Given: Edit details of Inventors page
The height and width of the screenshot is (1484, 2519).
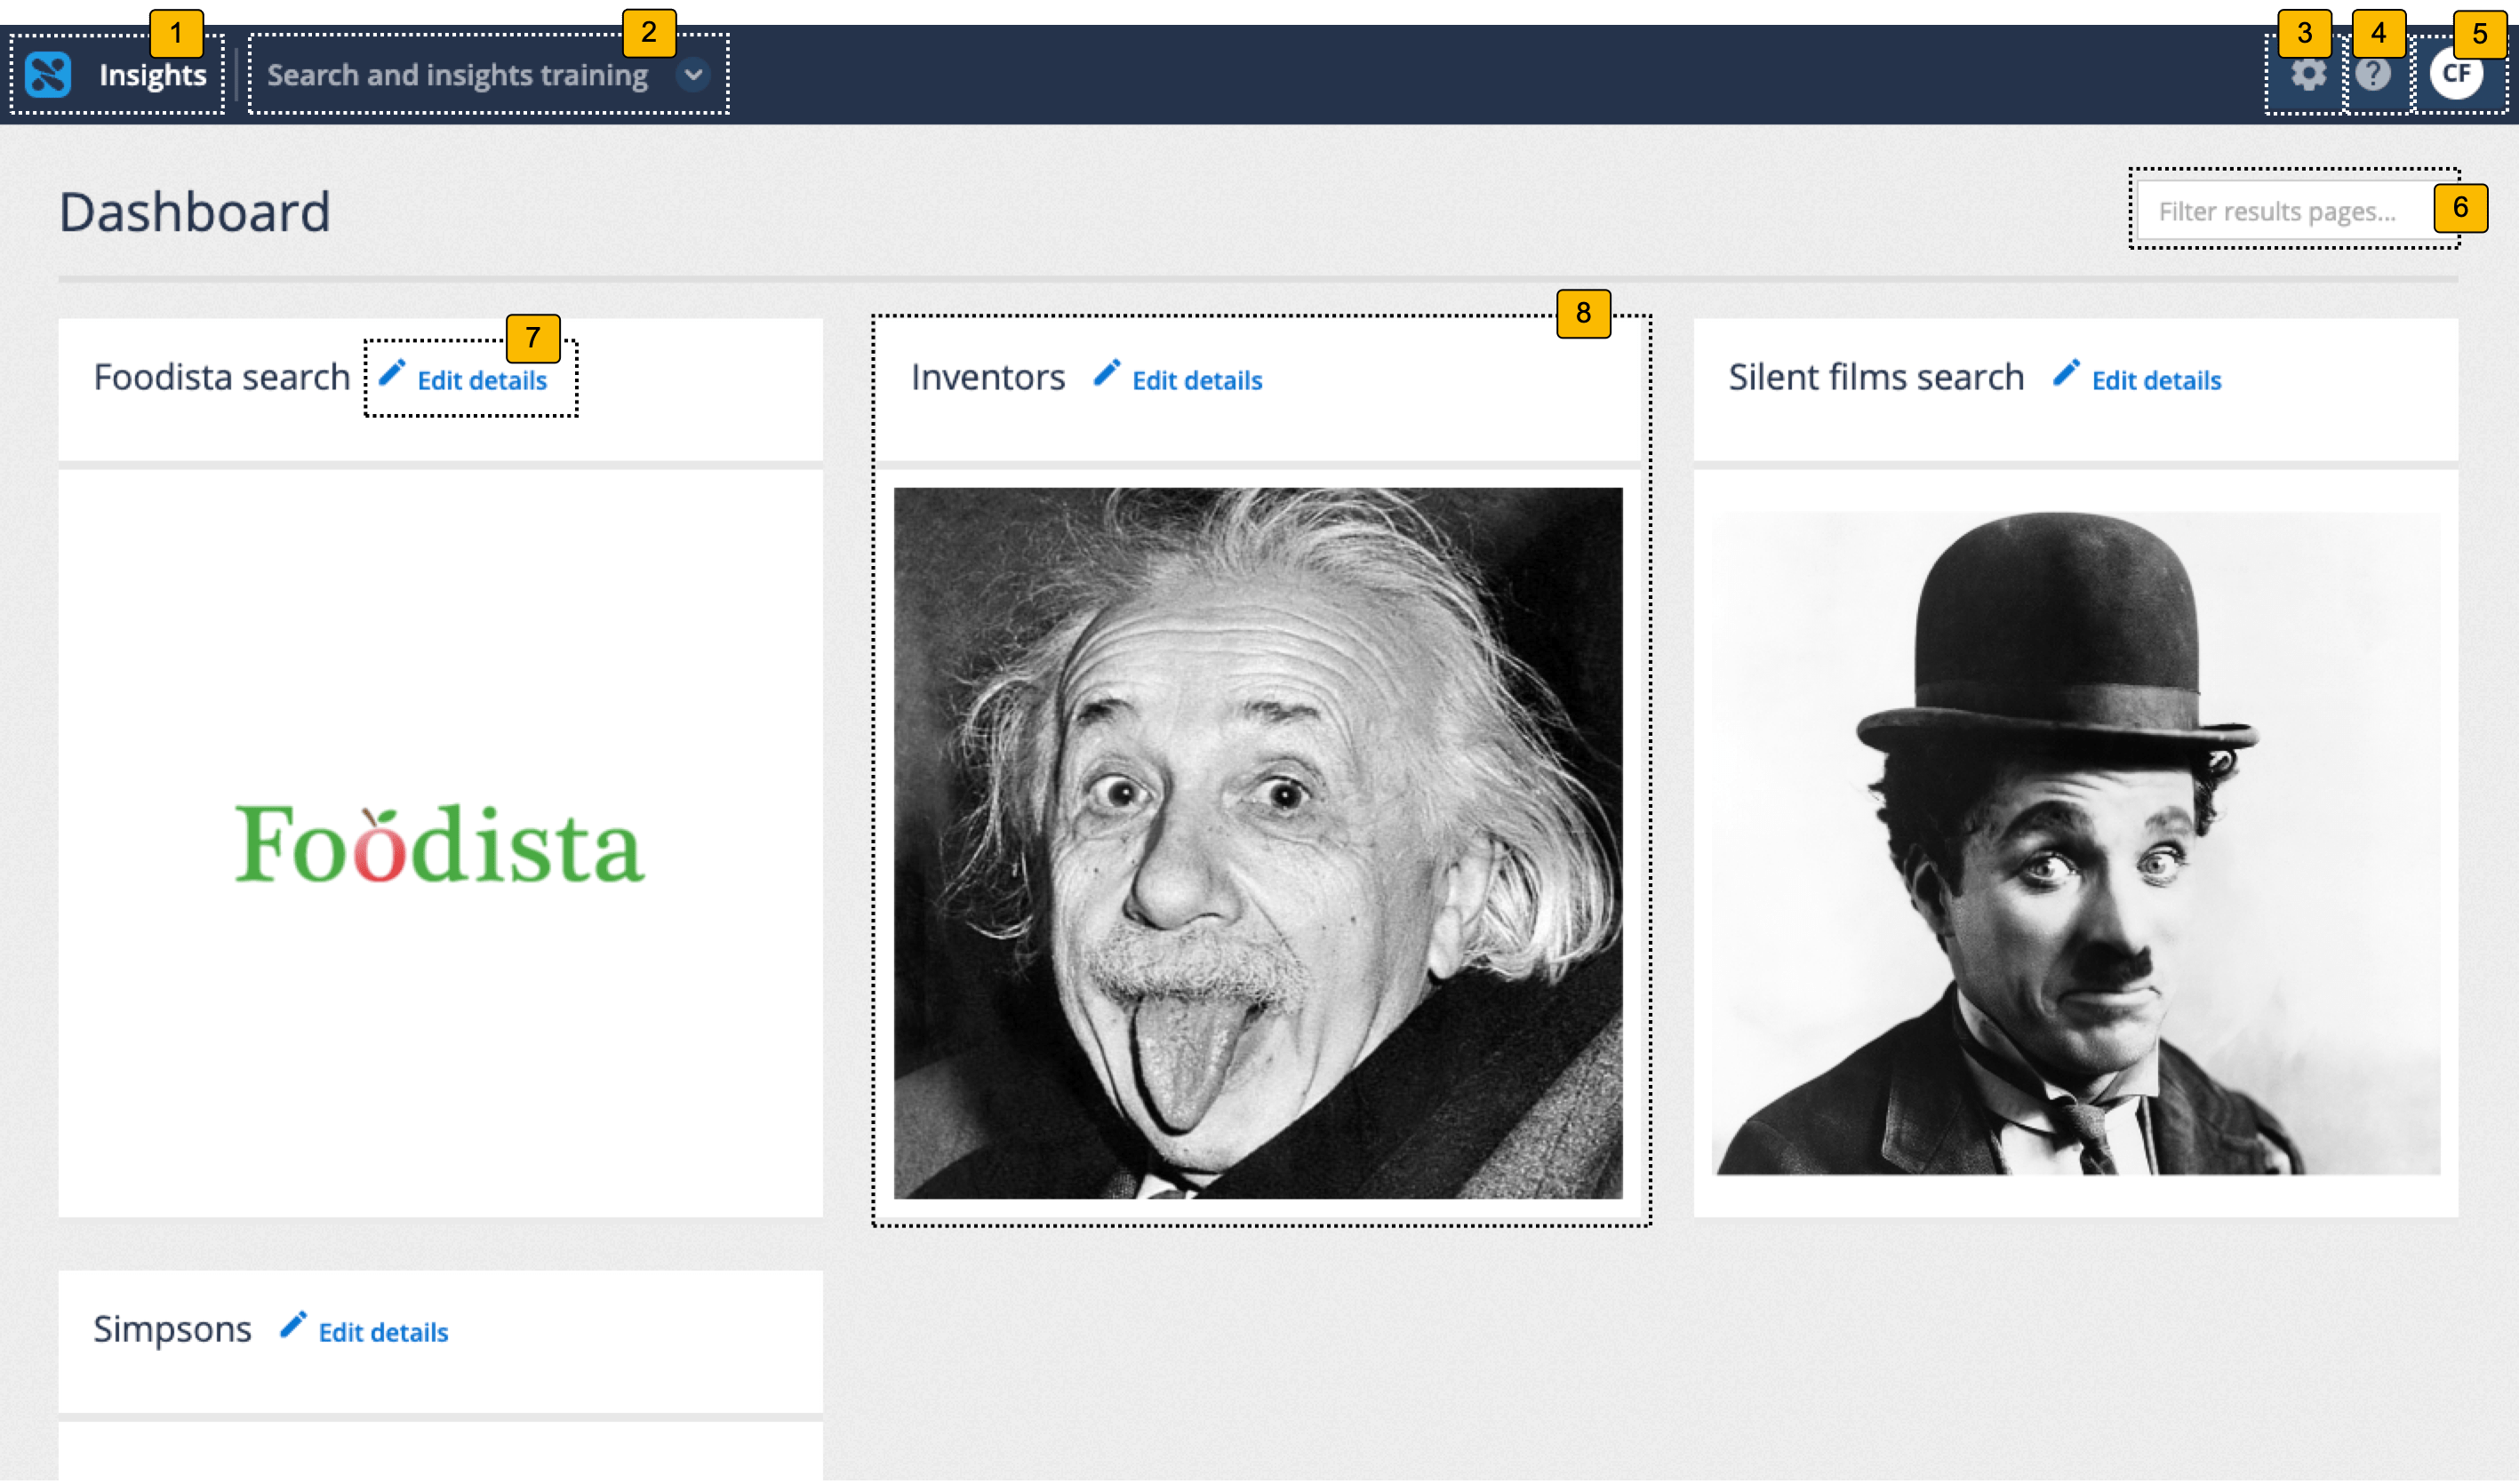Looking at the screenshot, I should 1196,381.
